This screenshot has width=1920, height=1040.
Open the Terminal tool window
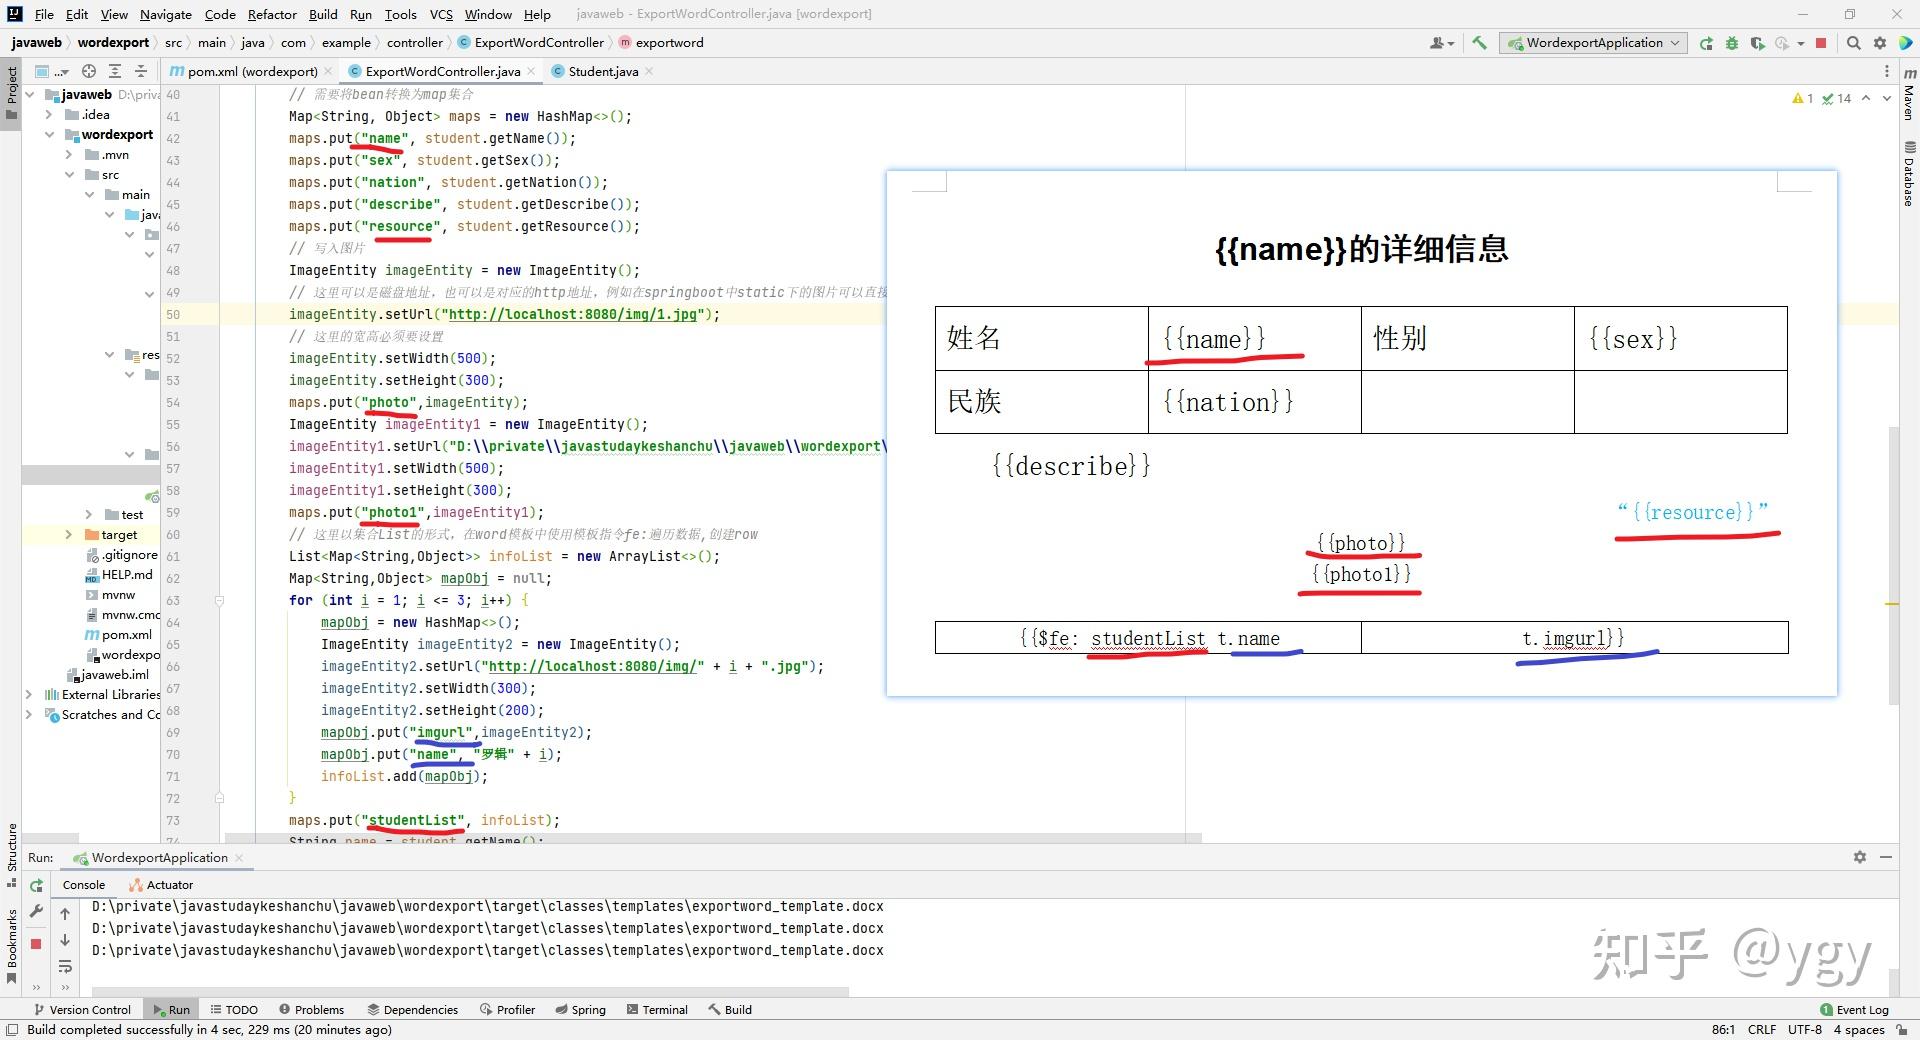point(657,1009)
